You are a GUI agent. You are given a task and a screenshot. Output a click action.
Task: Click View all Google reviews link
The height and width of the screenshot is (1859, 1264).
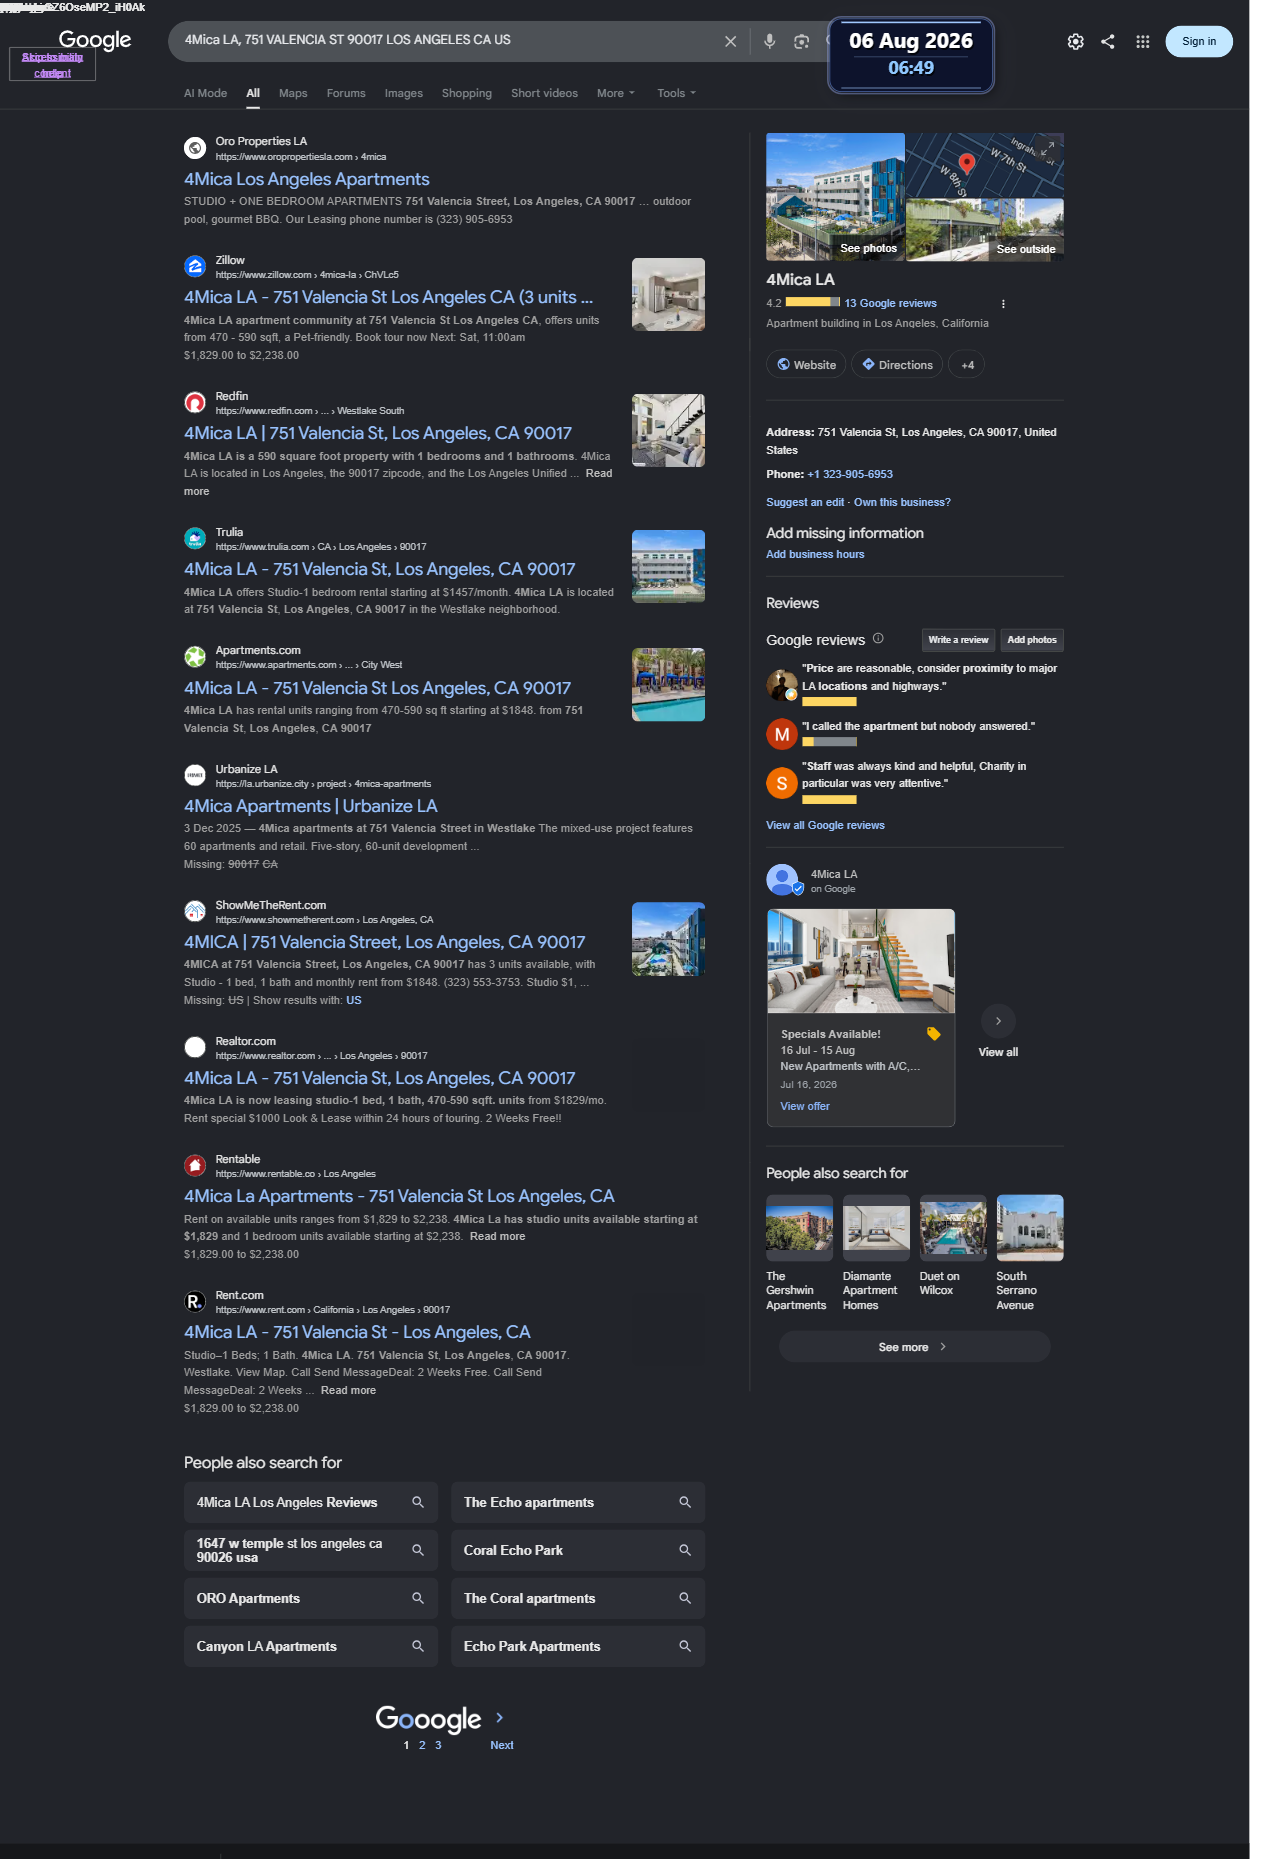pyautogui.click(x=825, y=825)
